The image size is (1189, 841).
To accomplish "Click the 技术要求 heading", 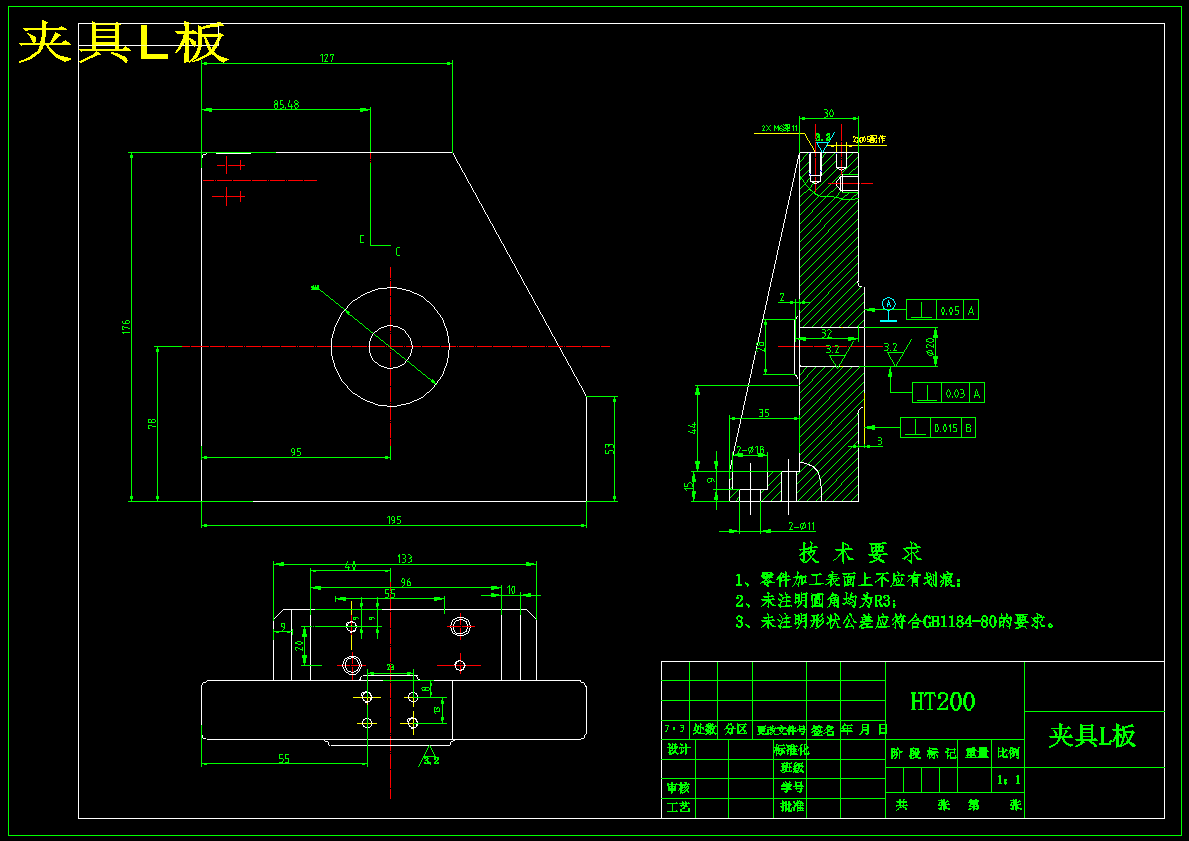I will (x=861, y=553).
